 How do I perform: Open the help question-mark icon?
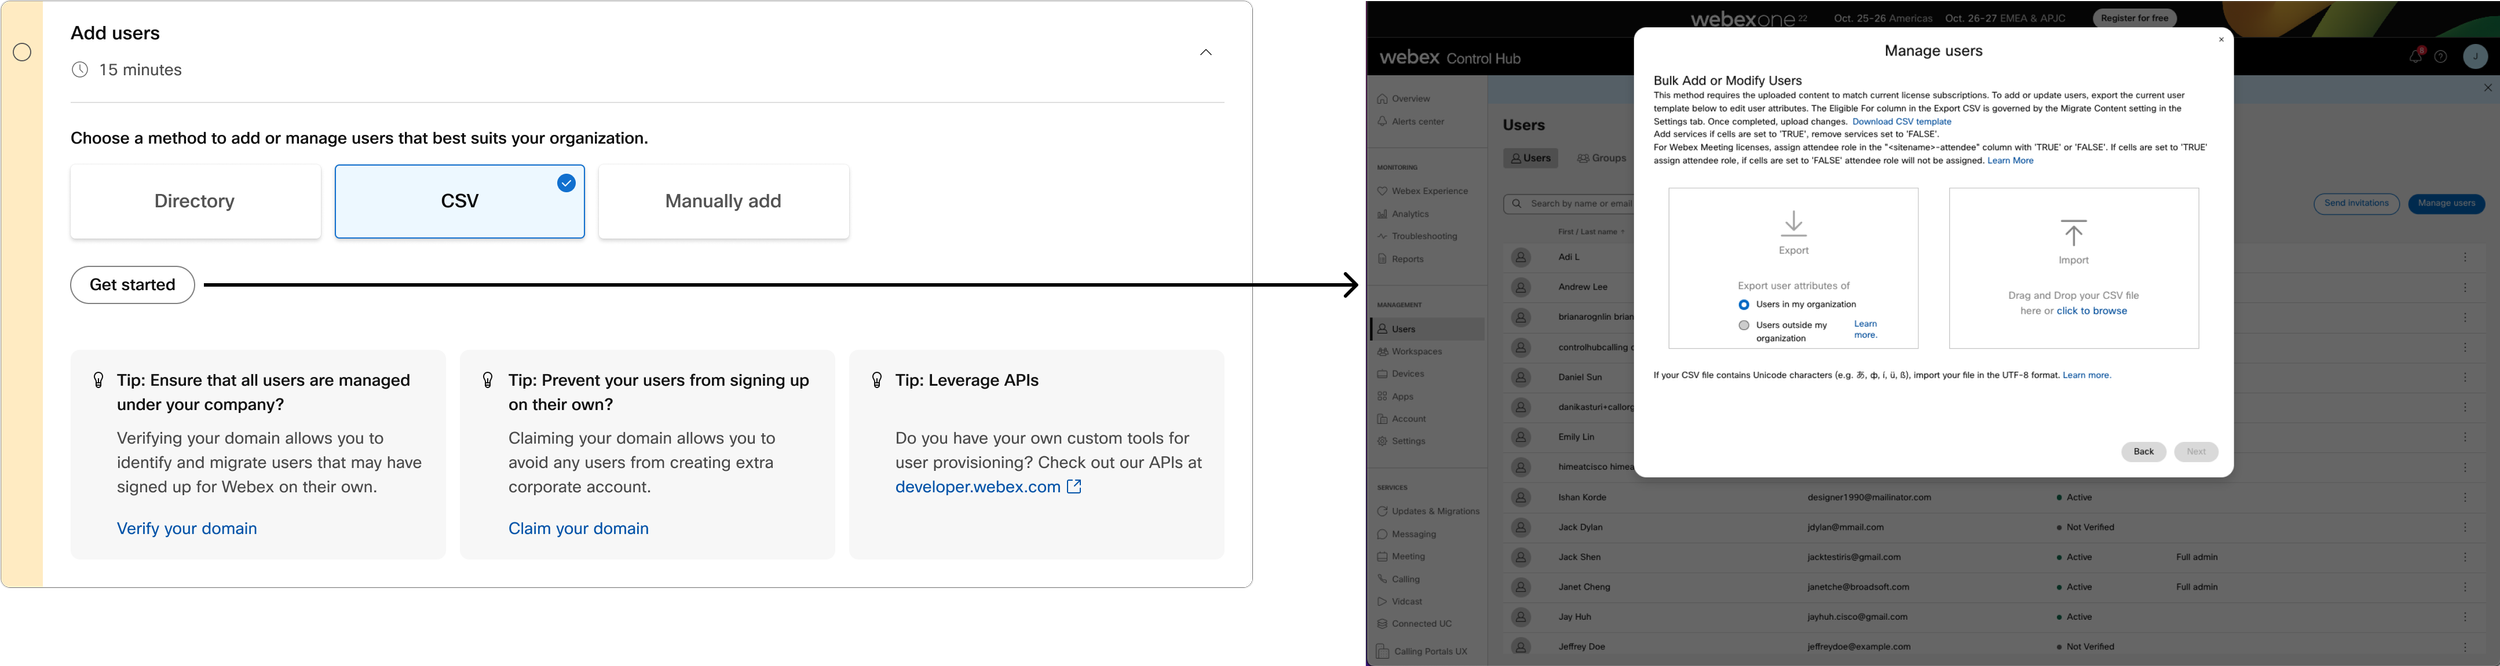(2441, 57)
